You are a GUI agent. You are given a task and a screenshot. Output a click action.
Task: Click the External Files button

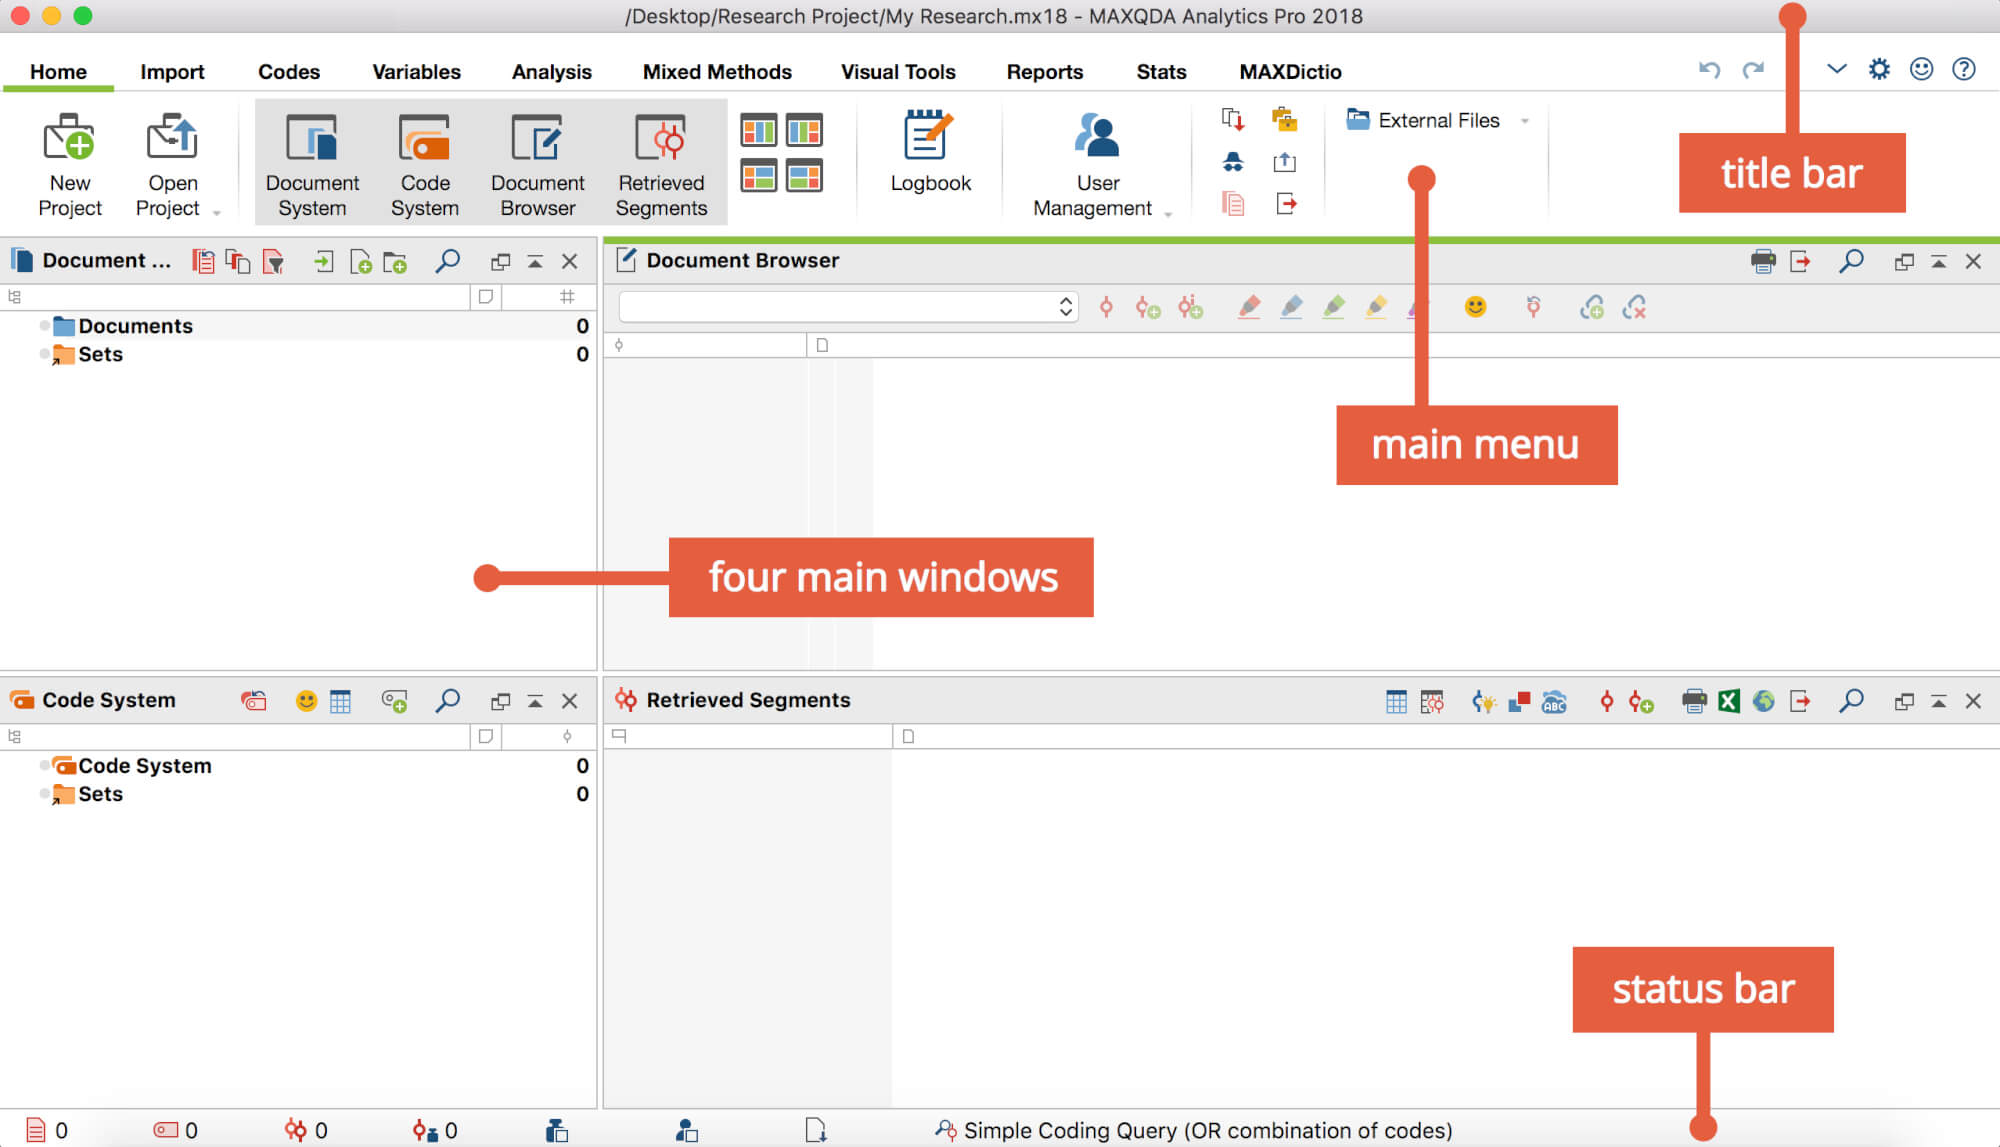point(1422,120)
